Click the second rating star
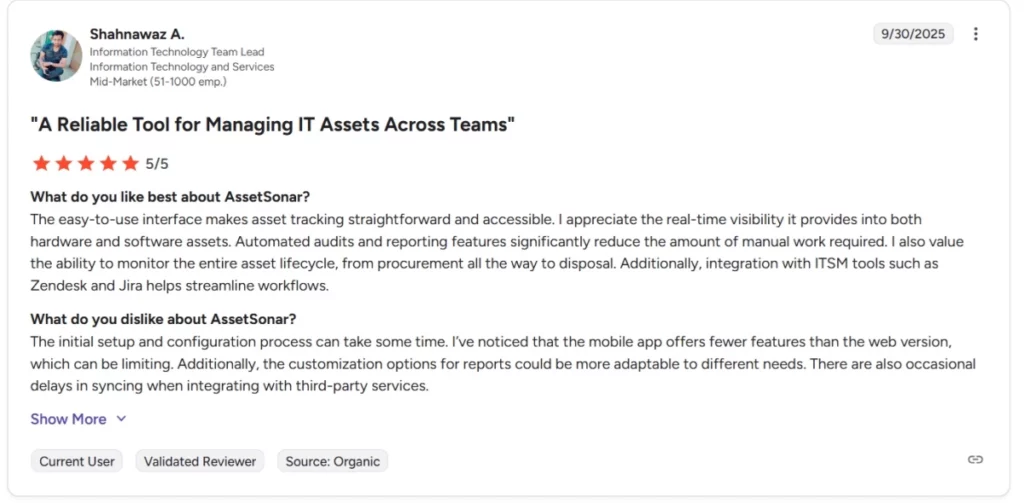Viewport: 1024px width, 503px height. click(x=63, y=163)
